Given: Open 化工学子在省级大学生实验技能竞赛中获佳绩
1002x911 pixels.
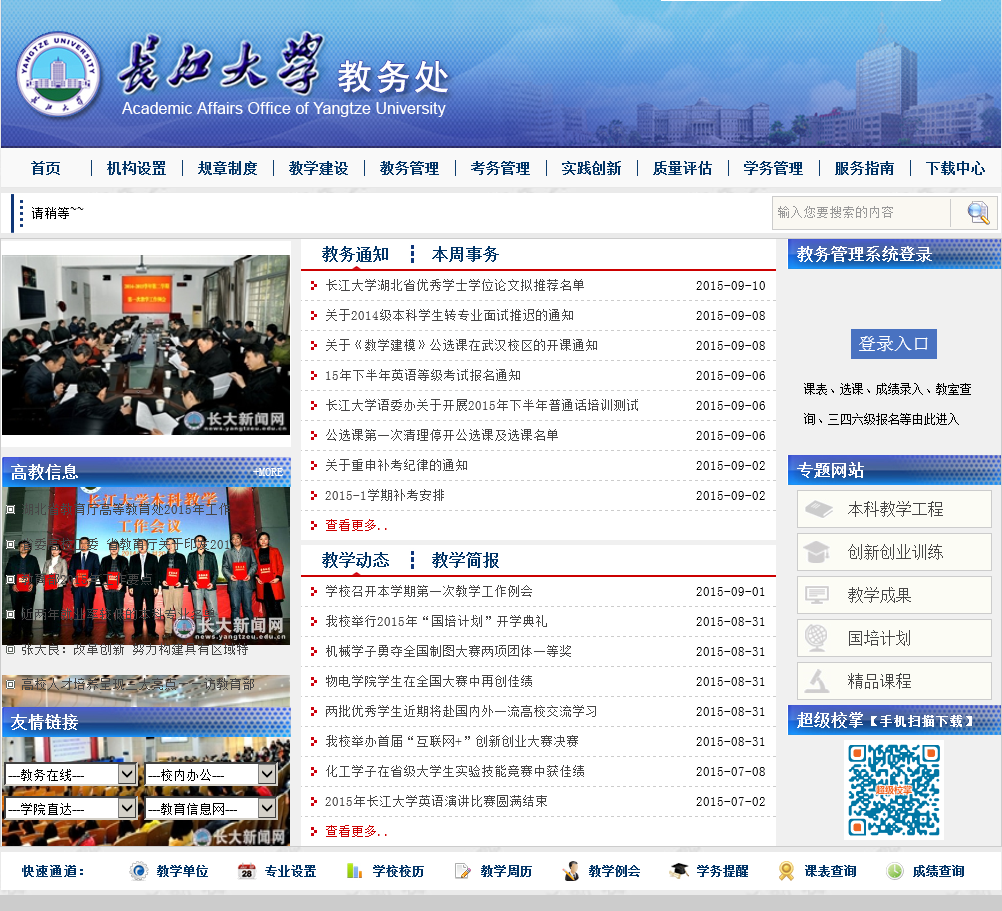Looking at the screenshot, I should pyautogui.click(x=455, y=771).
